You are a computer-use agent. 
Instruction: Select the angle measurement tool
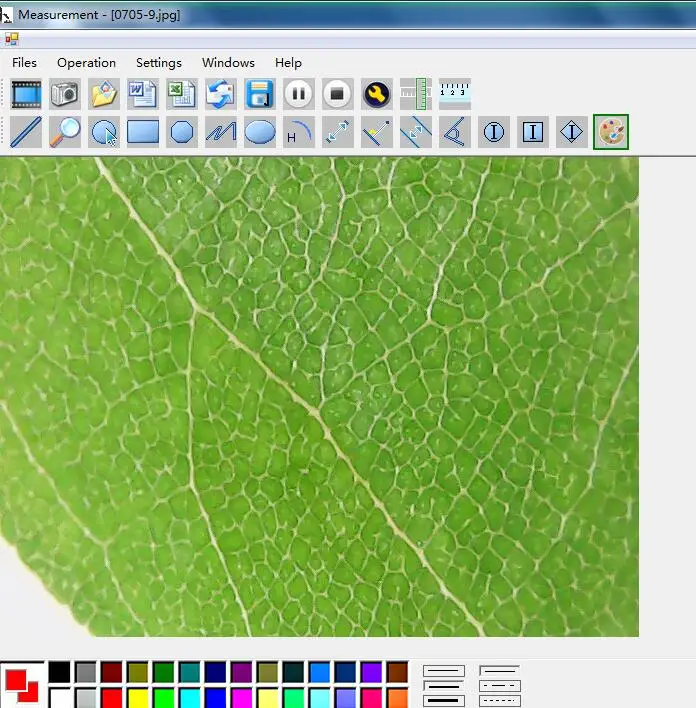click(x=454, y=132)
